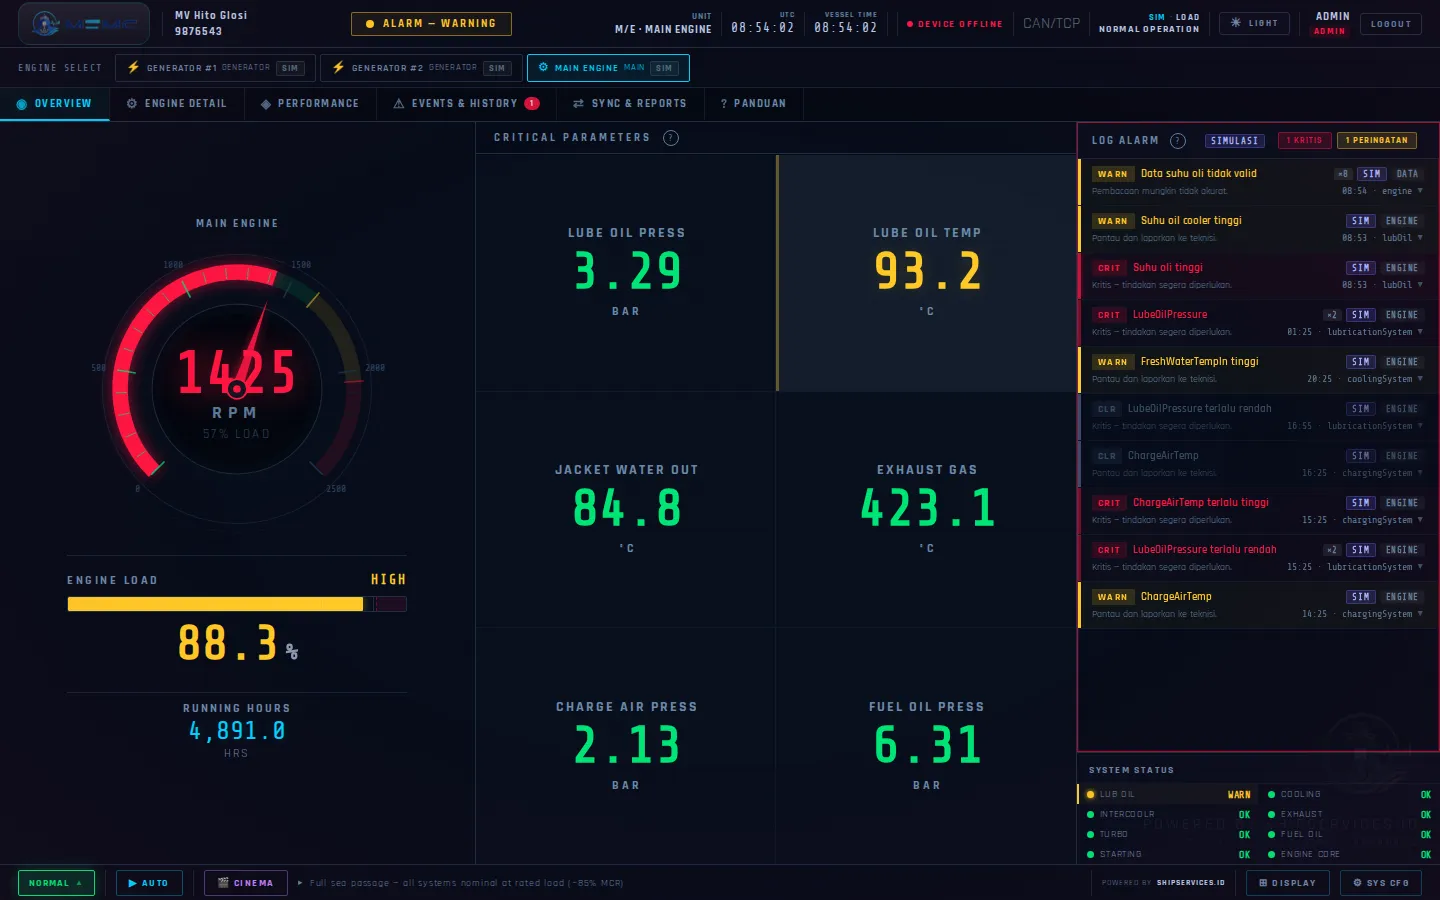Screen dimensions: 1440x900
Task: Select the Generator #2 lightning icon
Action: tap(338, 67)
